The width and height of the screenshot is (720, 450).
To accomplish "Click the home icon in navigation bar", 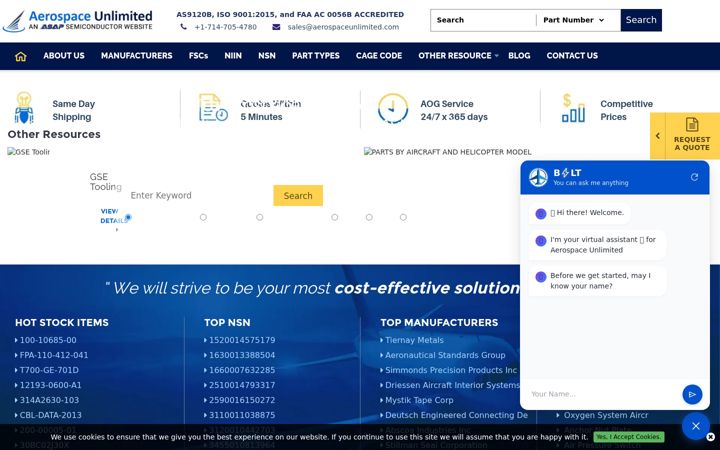I will (x=21, y=56).
